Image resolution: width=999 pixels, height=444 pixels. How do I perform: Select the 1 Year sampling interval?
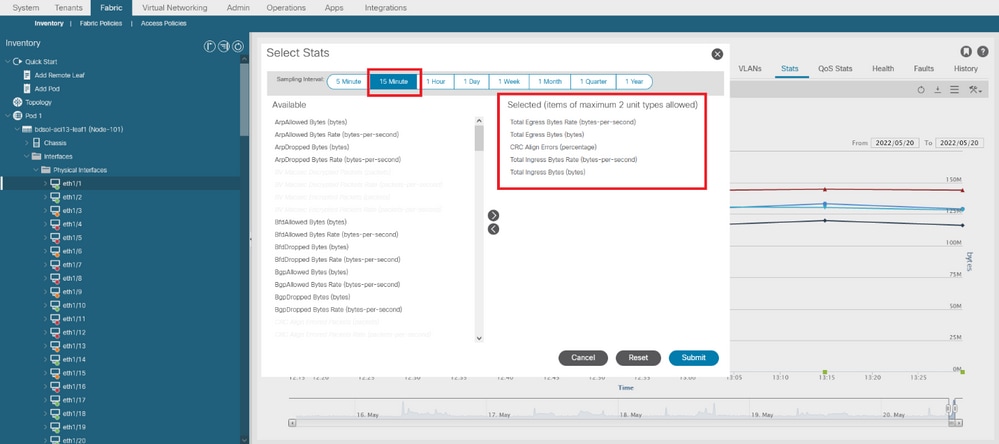coord(634,82)
